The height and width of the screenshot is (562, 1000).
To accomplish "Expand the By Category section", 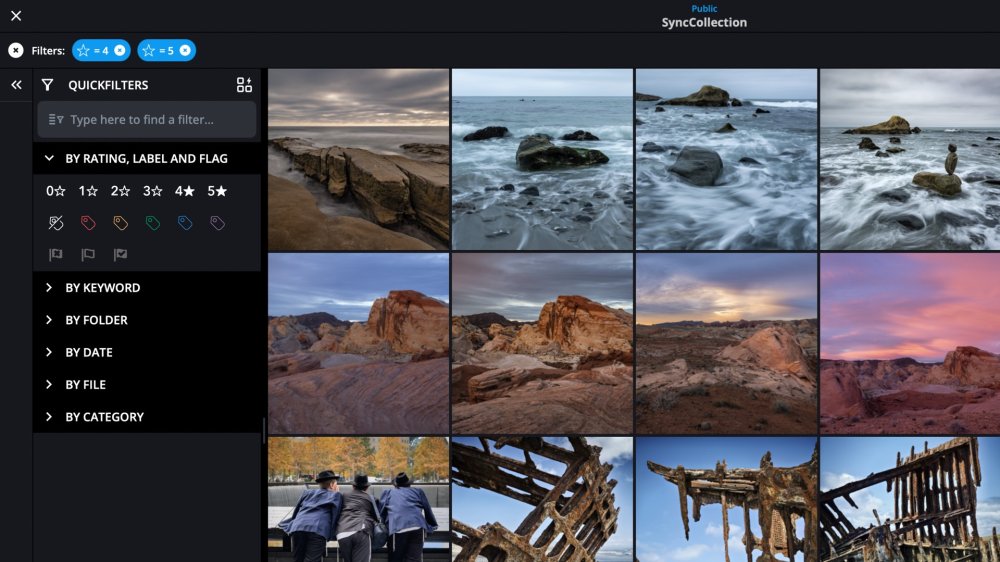I will (x=147, y=417).
